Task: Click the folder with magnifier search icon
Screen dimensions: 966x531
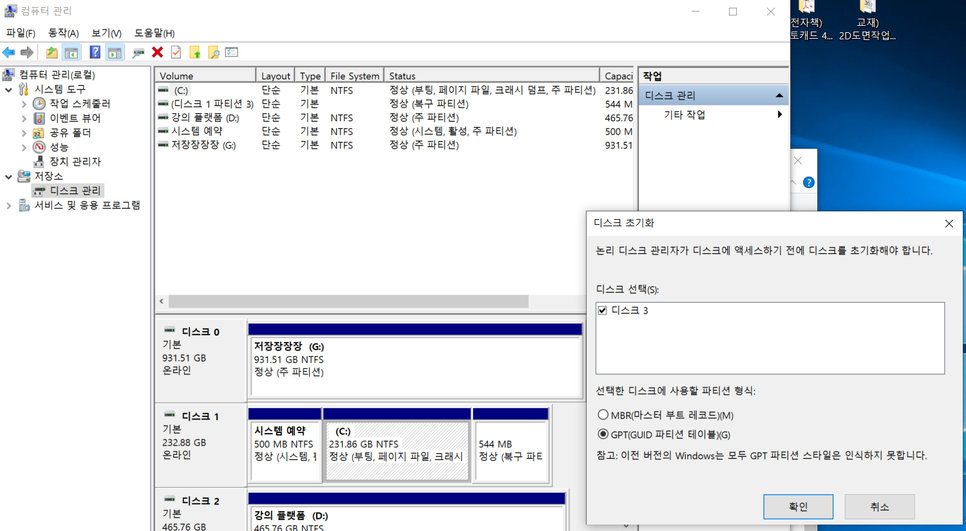Action: [213, 52]
